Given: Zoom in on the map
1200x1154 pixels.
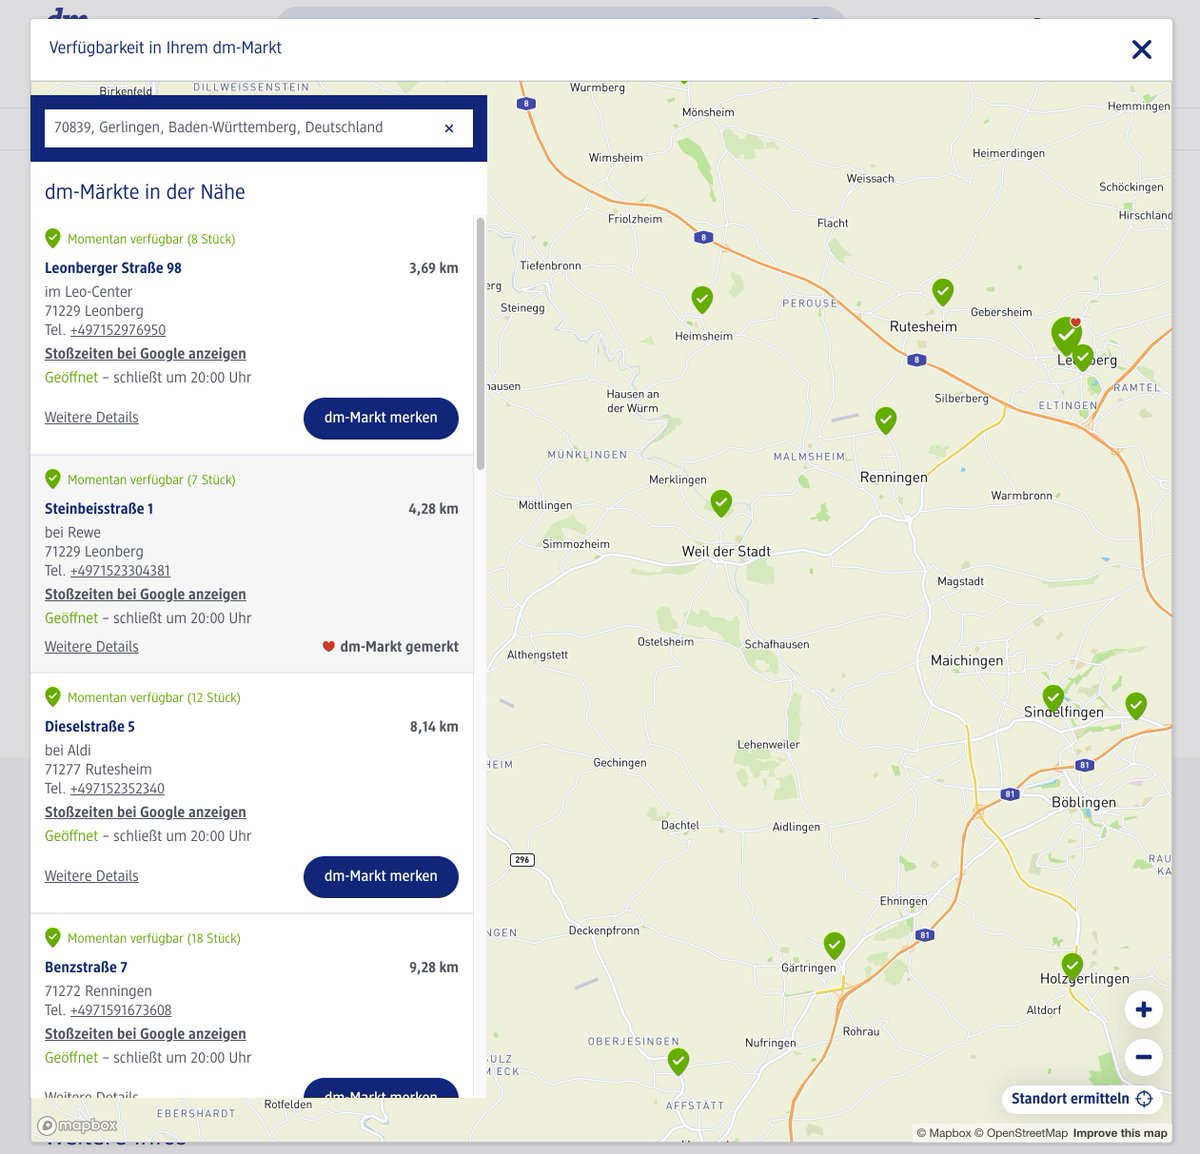Looking at the screenshot, I should coord(1143,1009).
